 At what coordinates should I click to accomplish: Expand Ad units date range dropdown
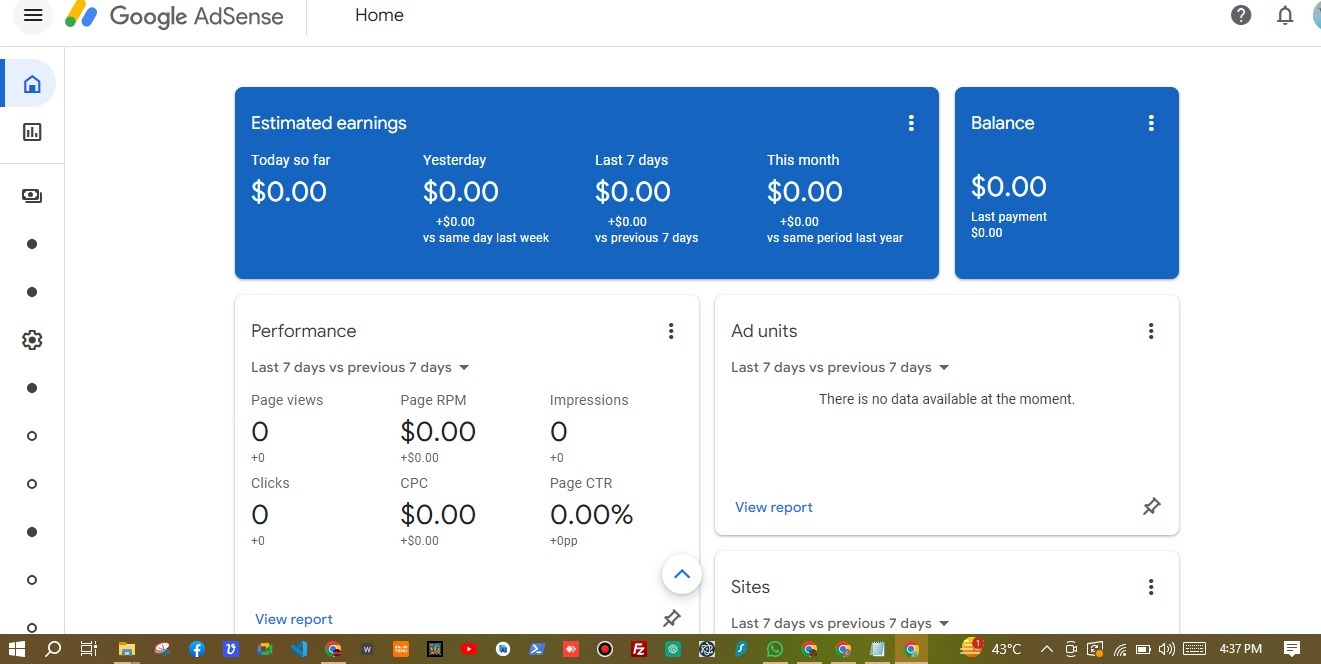(840, 367)
